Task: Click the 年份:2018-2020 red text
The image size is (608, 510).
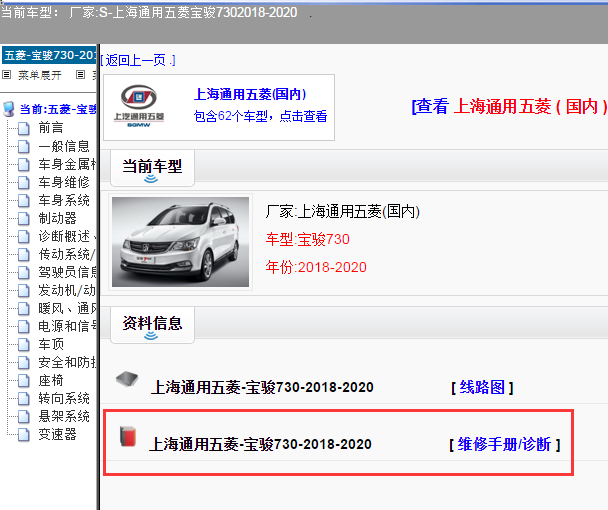Action: point(316,267)
